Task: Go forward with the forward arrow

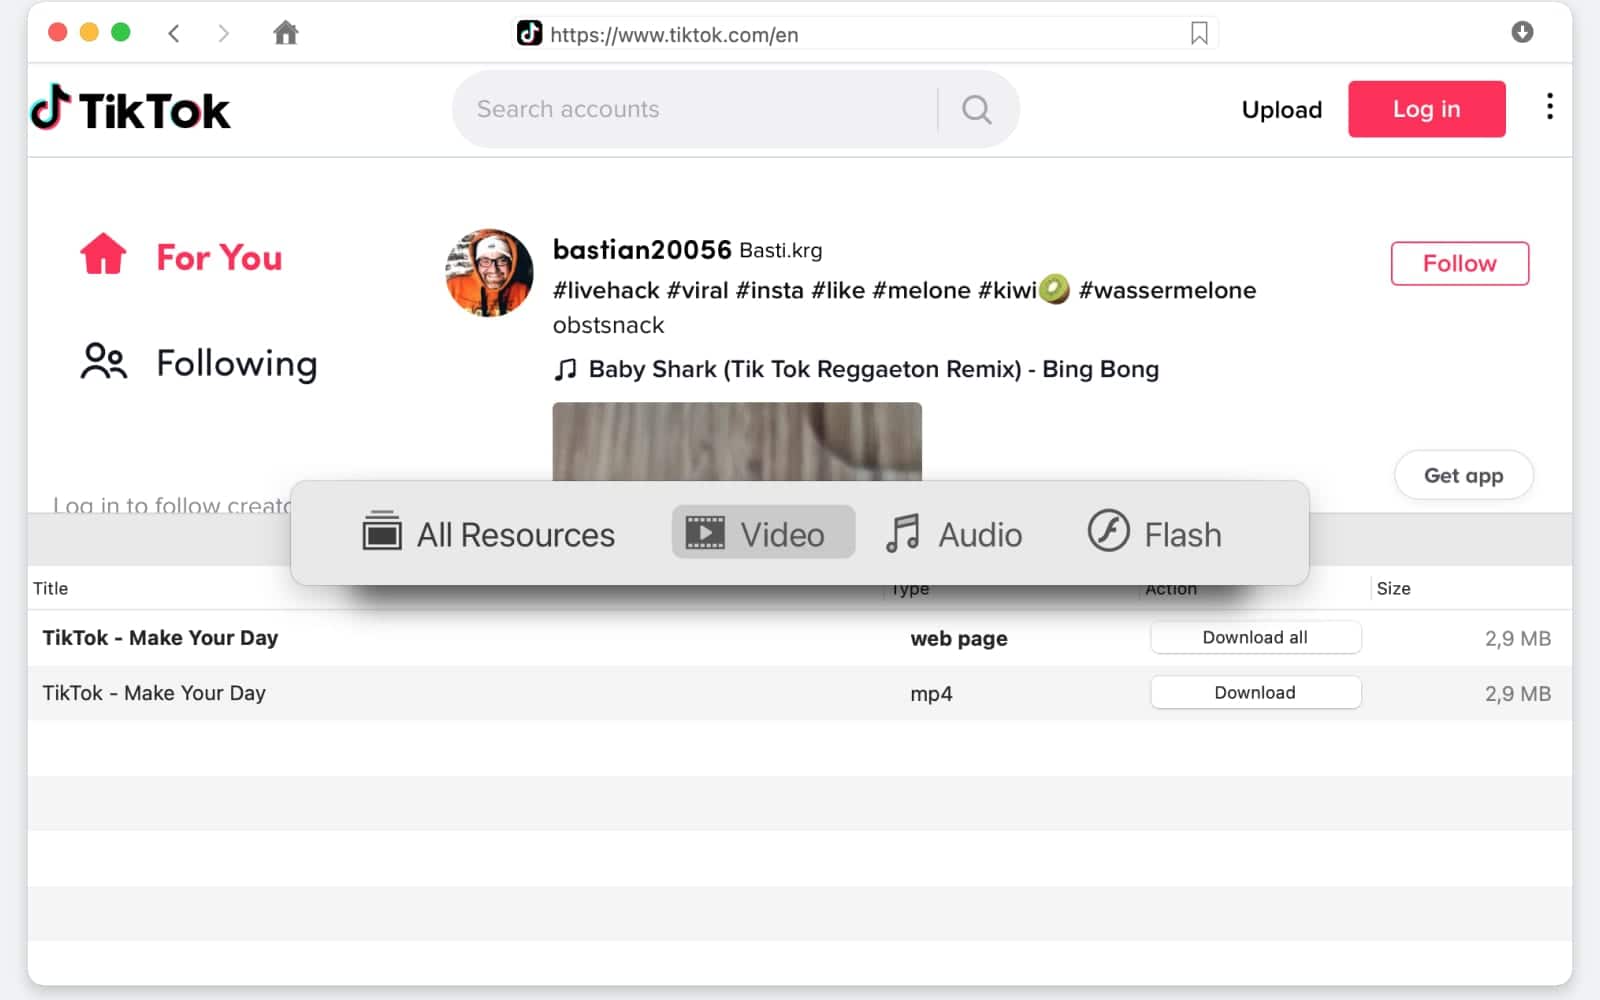Action: tap(223, 33)
